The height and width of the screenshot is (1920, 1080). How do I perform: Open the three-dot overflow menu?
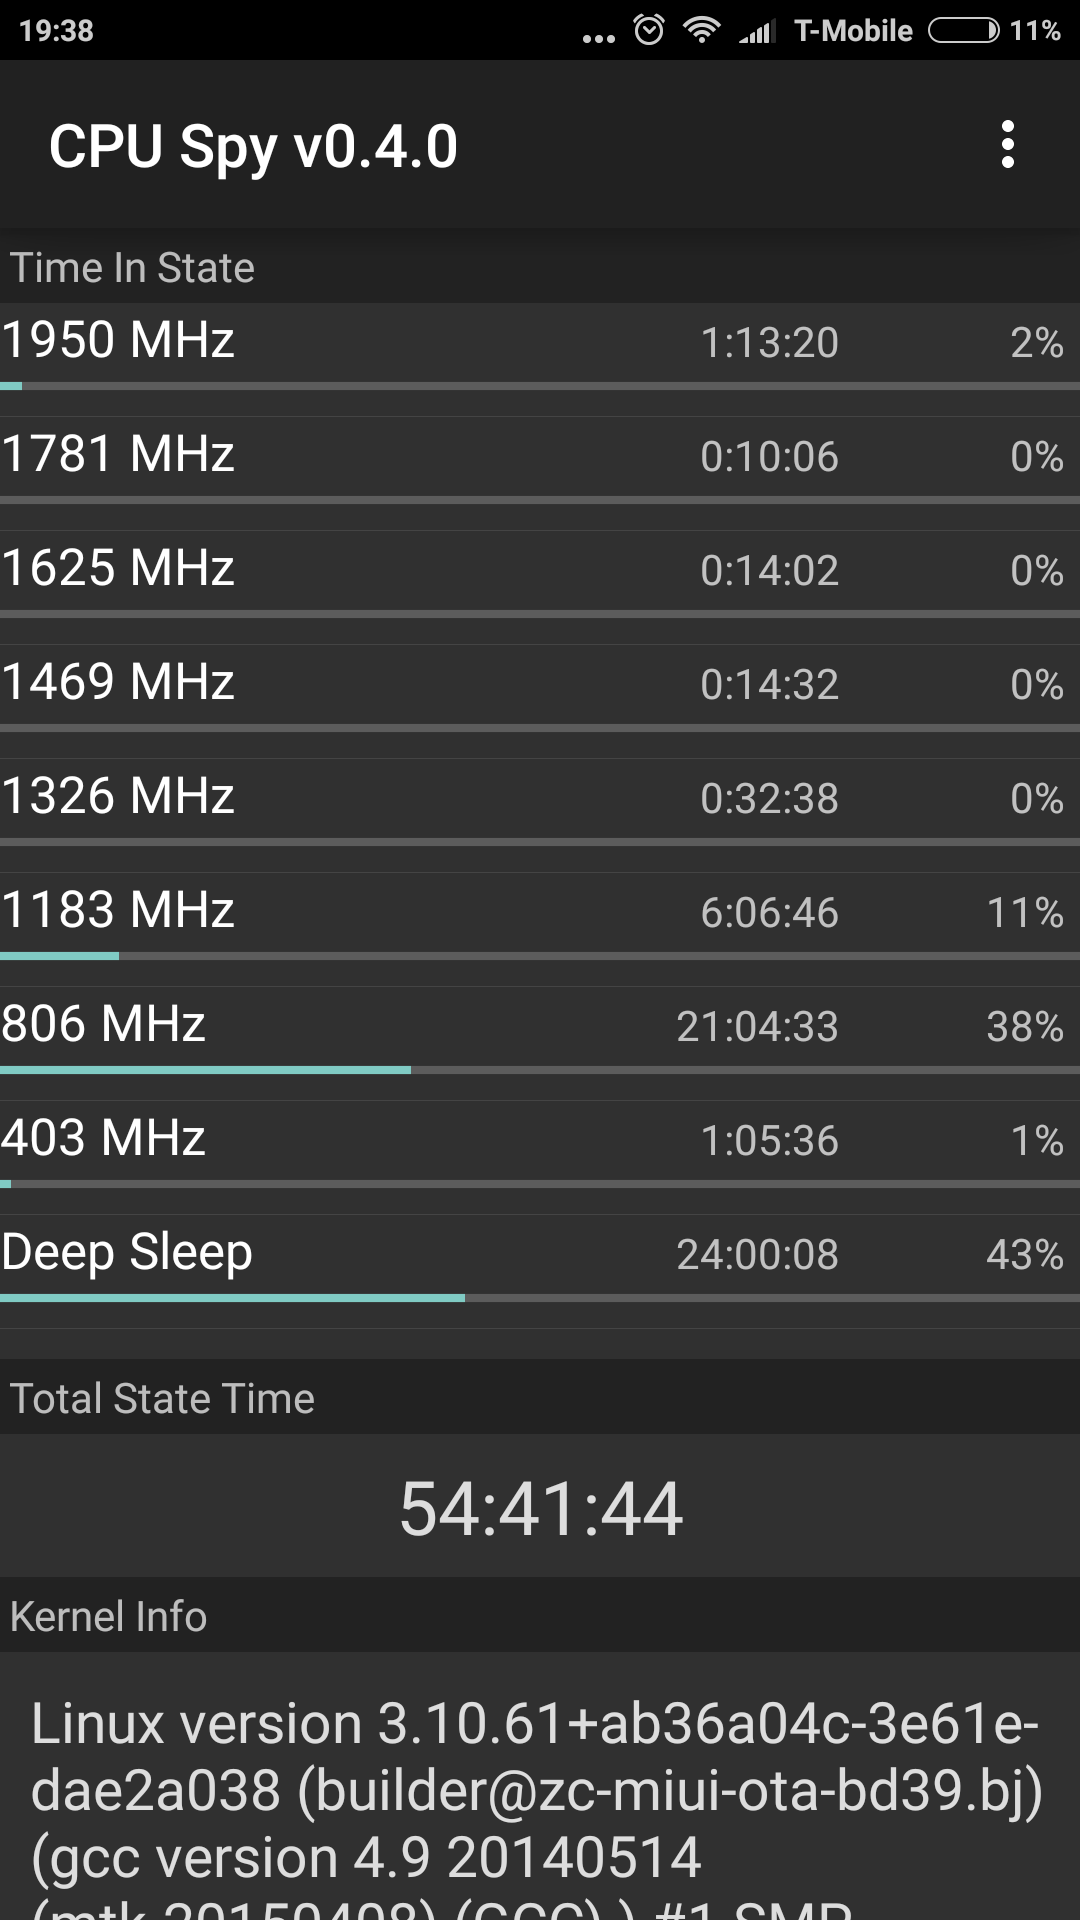pyautogui.click(x=1007, y=145)
